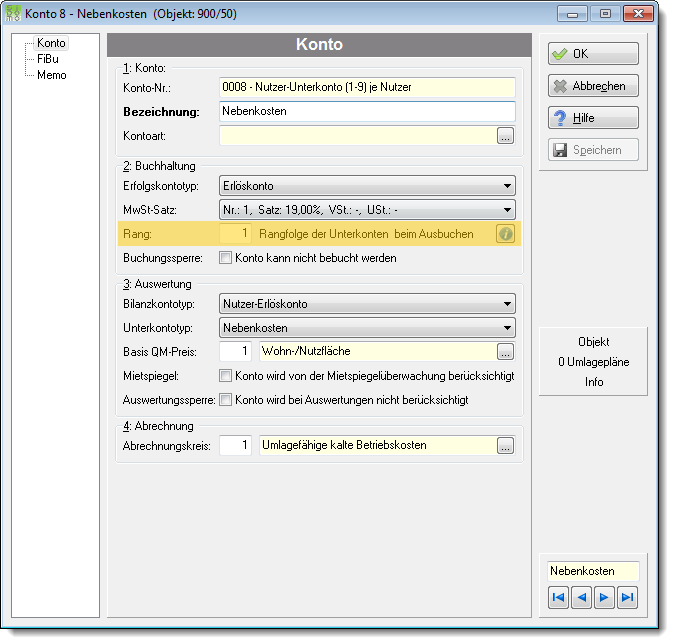Open the Kontoart browse (...) button
Screen dimensions: 674x644
tap(505, 136)
